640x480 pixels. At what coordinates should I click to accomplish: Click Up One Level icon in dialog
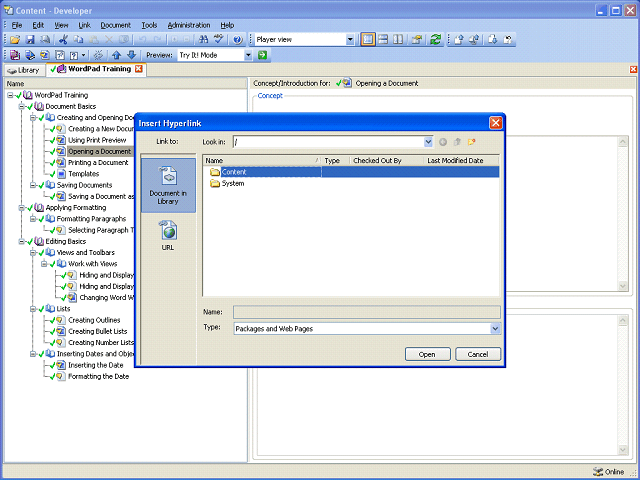point(457,142)
